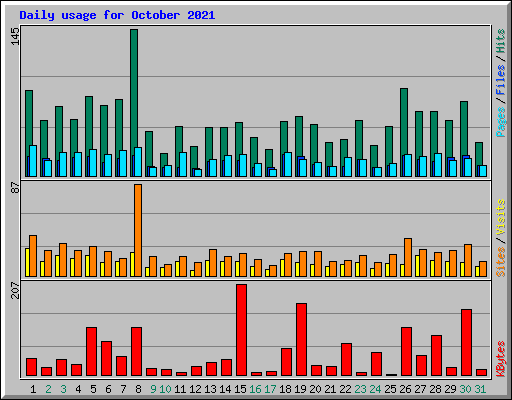Click day label 23 on the x-axis
This screenshot has width=512, height=400.
coord(360,389)
